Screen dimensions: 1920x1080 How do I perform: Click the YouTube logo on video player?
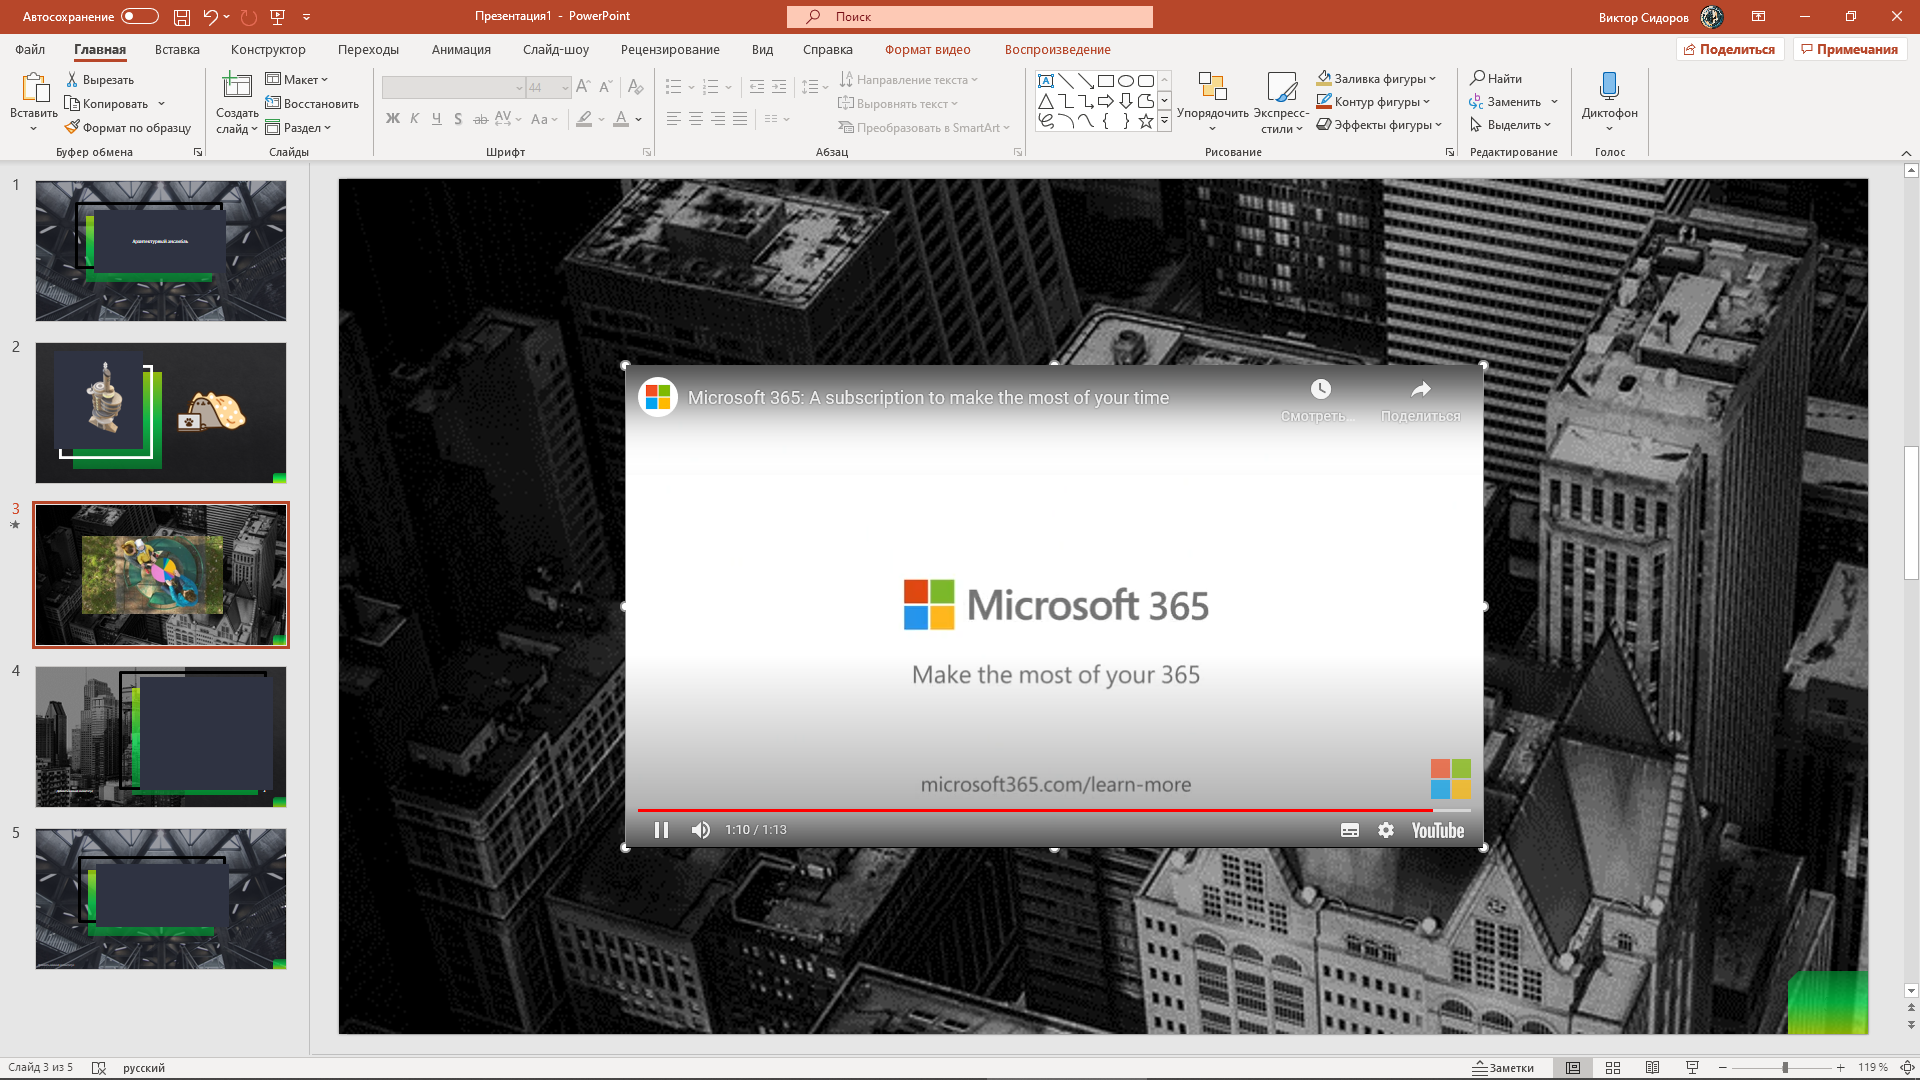pyautogui.click(x=1438, y=830)
